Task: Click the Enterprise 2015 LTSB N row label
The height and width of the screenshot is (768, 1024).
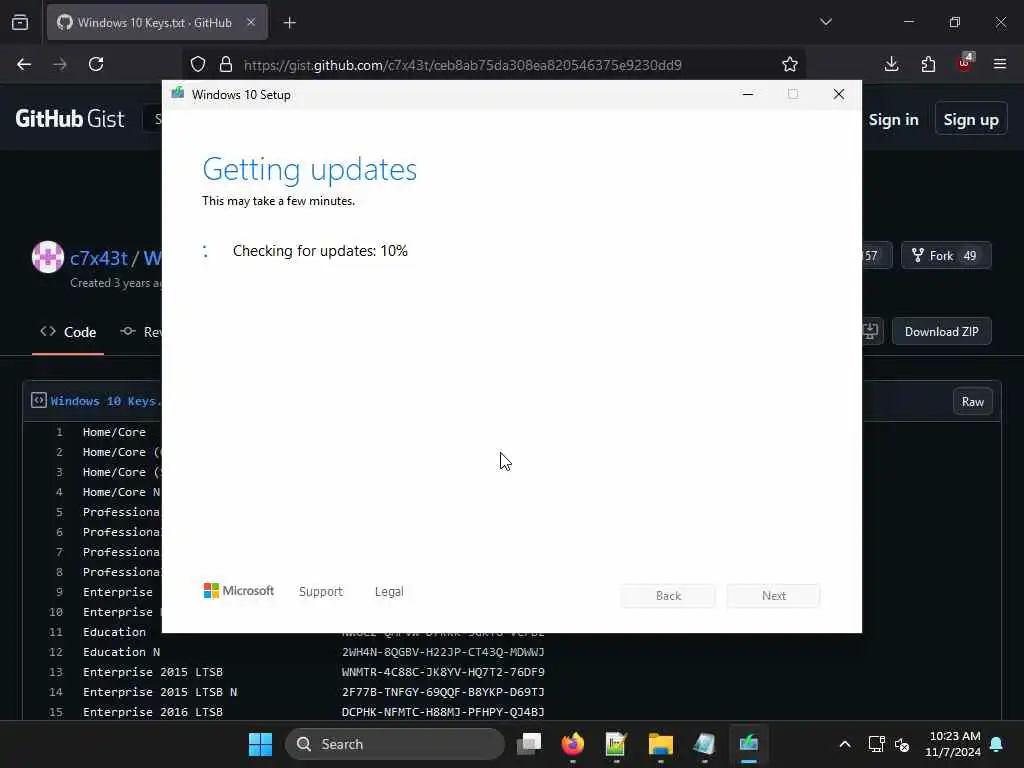Action: pyautogui.click(x=160, y=692)
